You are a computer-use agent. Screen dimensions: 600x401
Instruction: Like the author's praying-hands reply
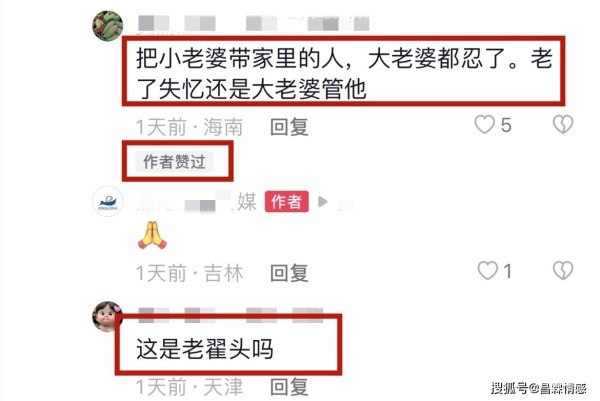pos(488,271)
